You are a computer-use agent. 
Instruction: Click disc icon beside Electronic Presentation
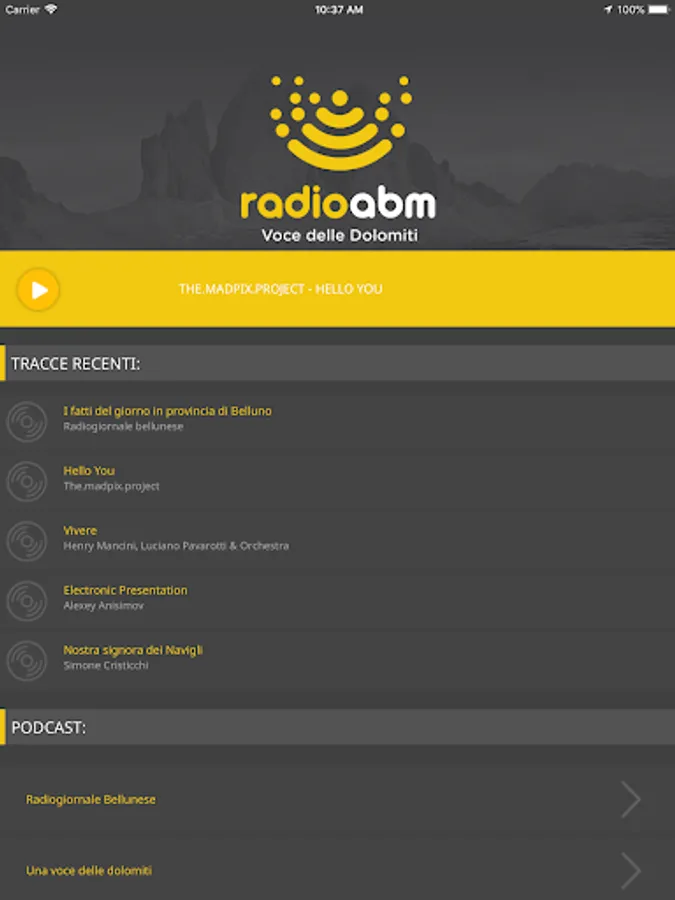[26, 601]
